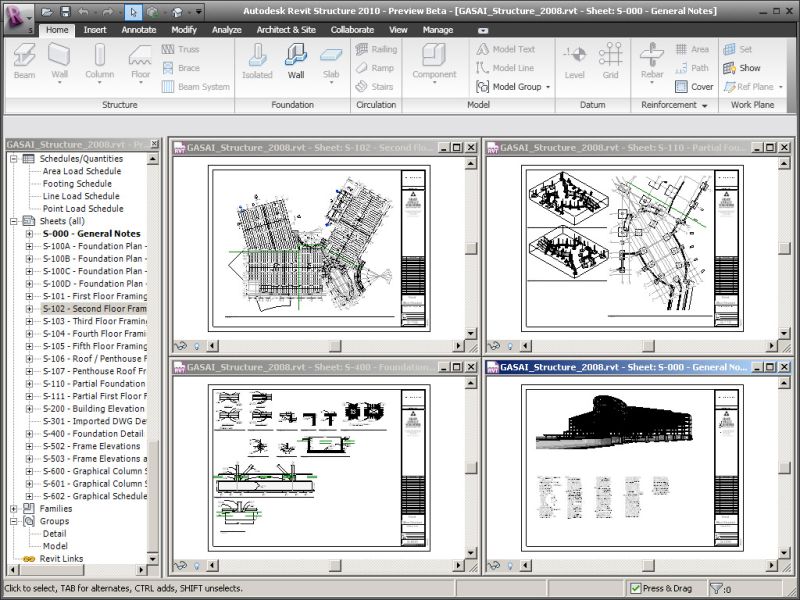Image resolution: width=800 pixels, height=600 pixels.
Task: Switch to the Insert ribbon tab
Action: click(x=95, y=30)
